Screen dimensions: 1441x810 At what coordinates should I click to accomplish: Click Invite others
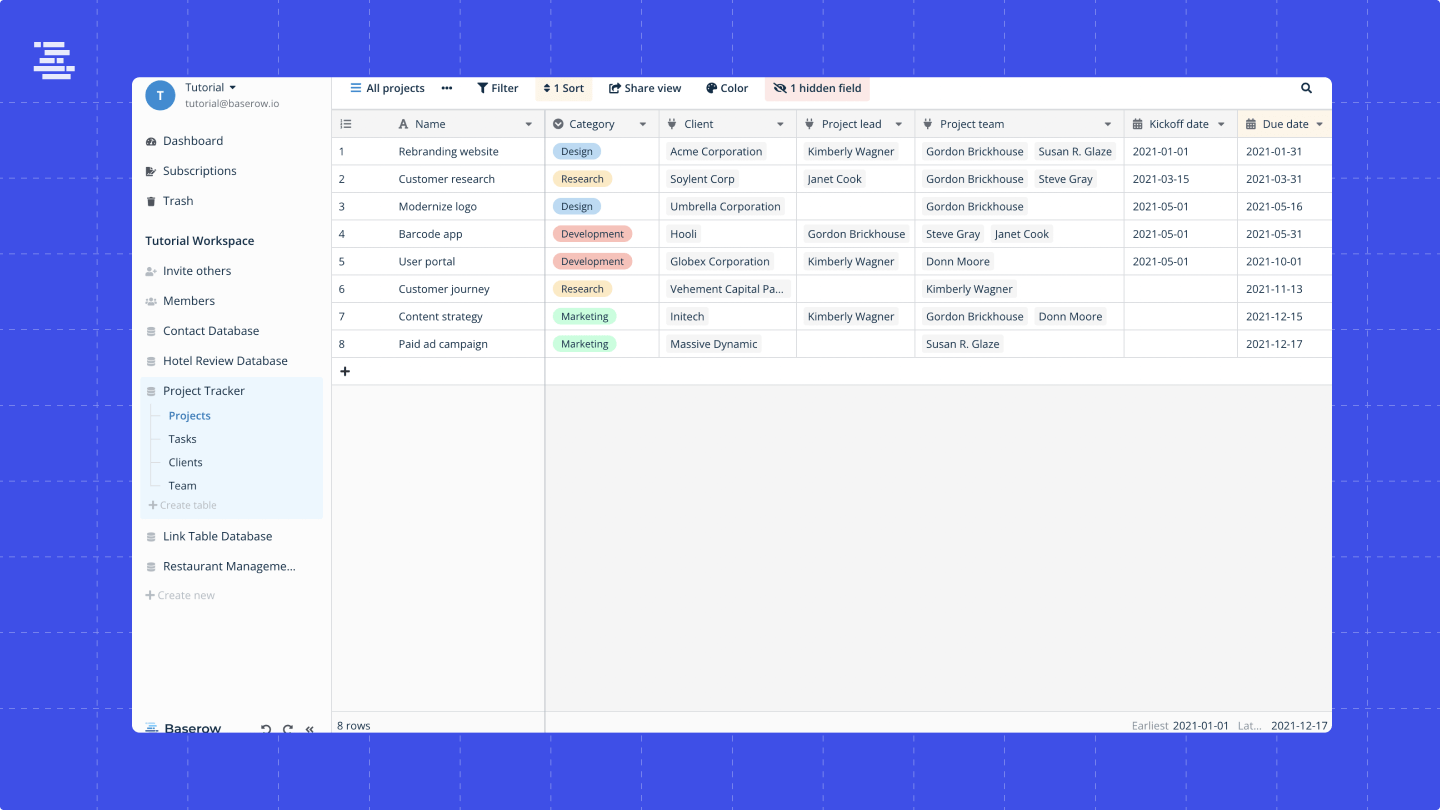(x=197, y=271)
